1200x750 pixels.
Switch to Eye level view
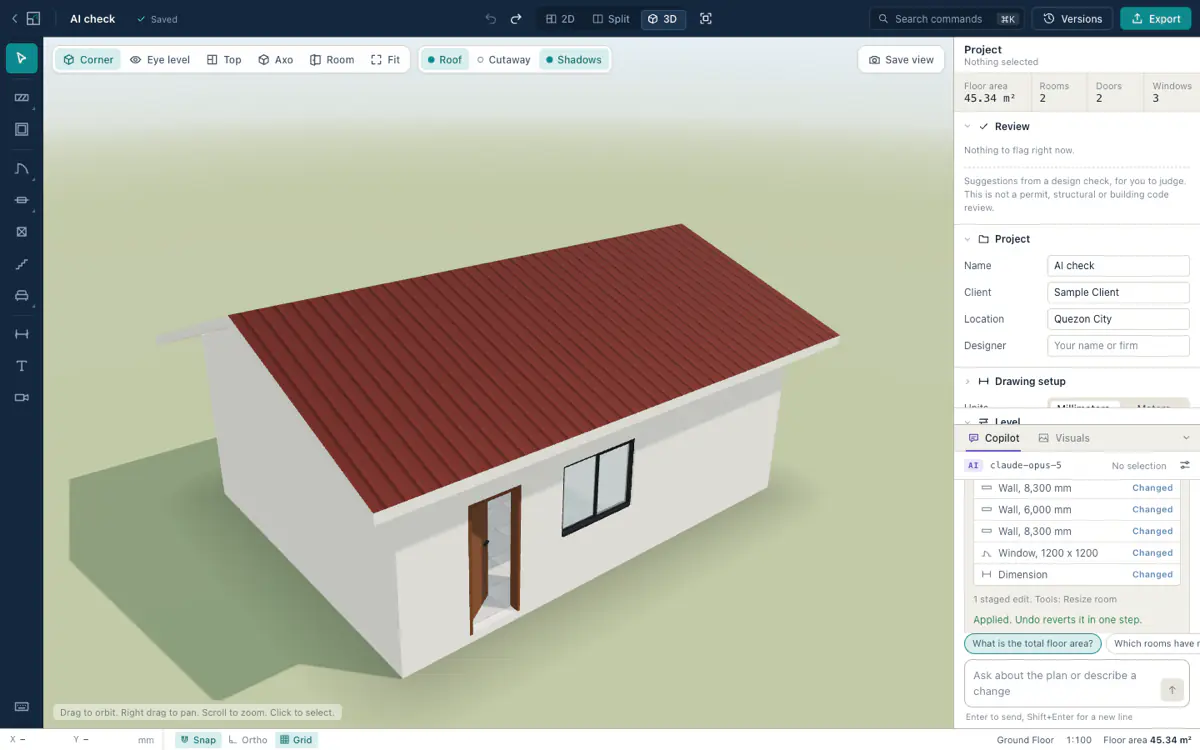pos(160,60)
